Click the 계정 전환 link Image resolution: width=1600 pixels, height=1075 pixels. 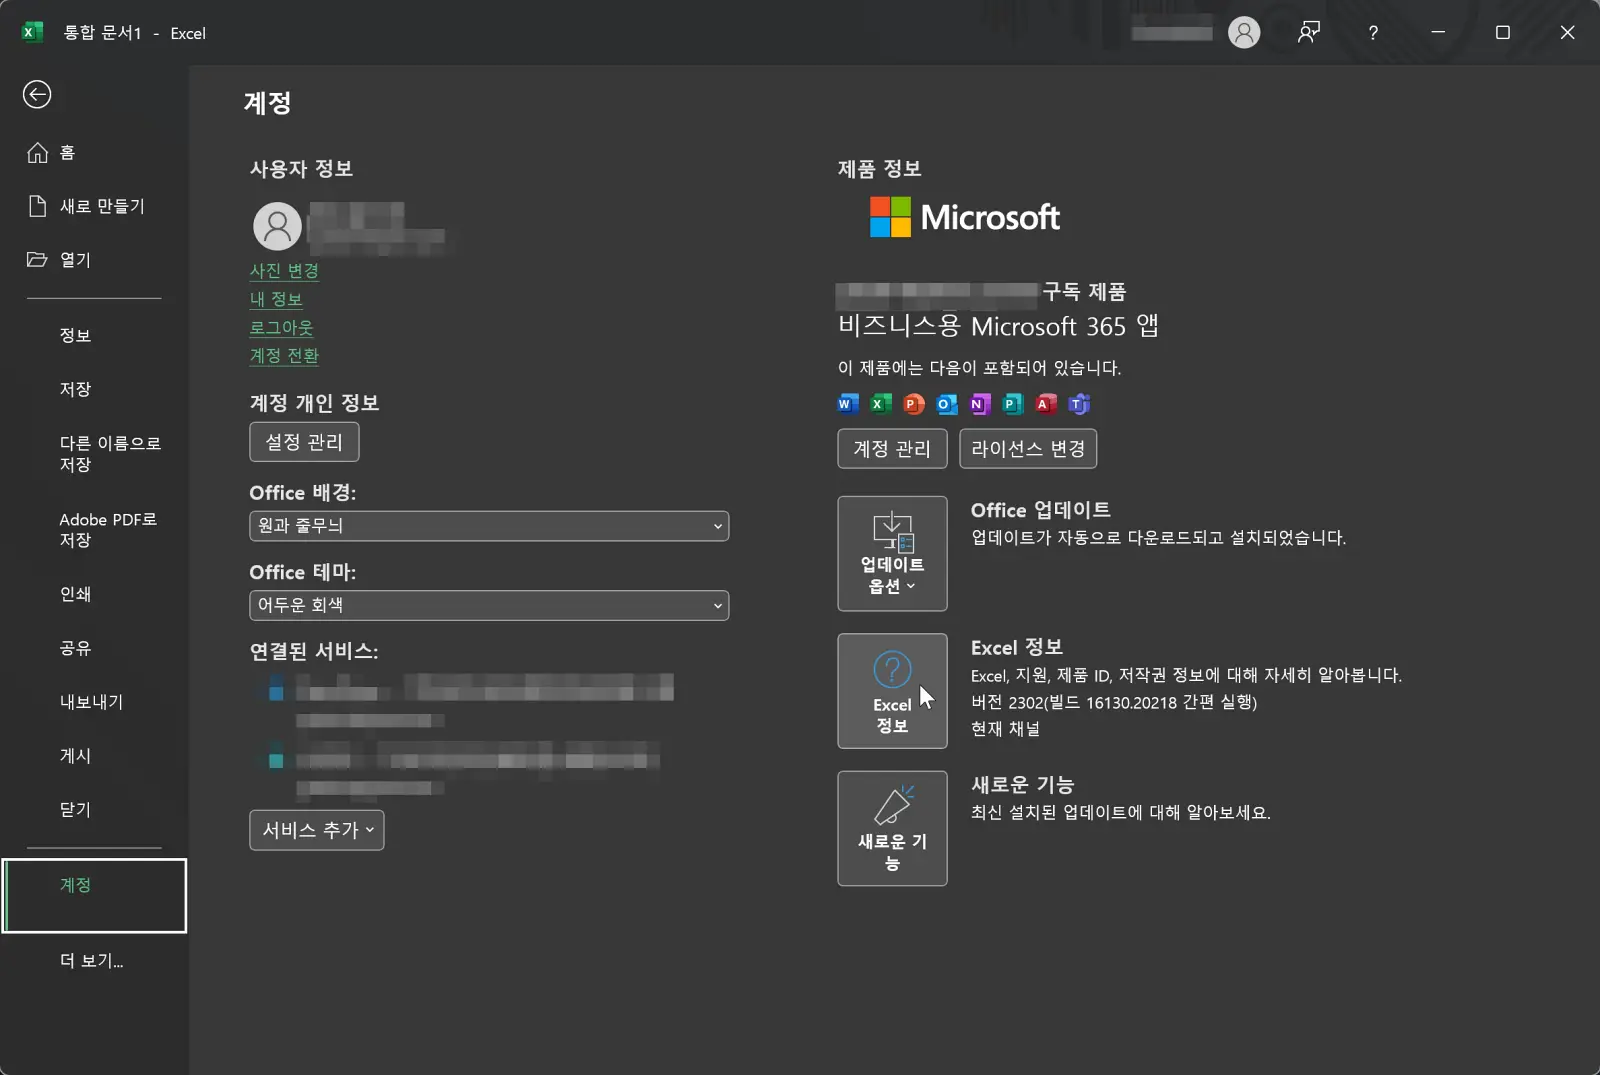click(284, 355)
